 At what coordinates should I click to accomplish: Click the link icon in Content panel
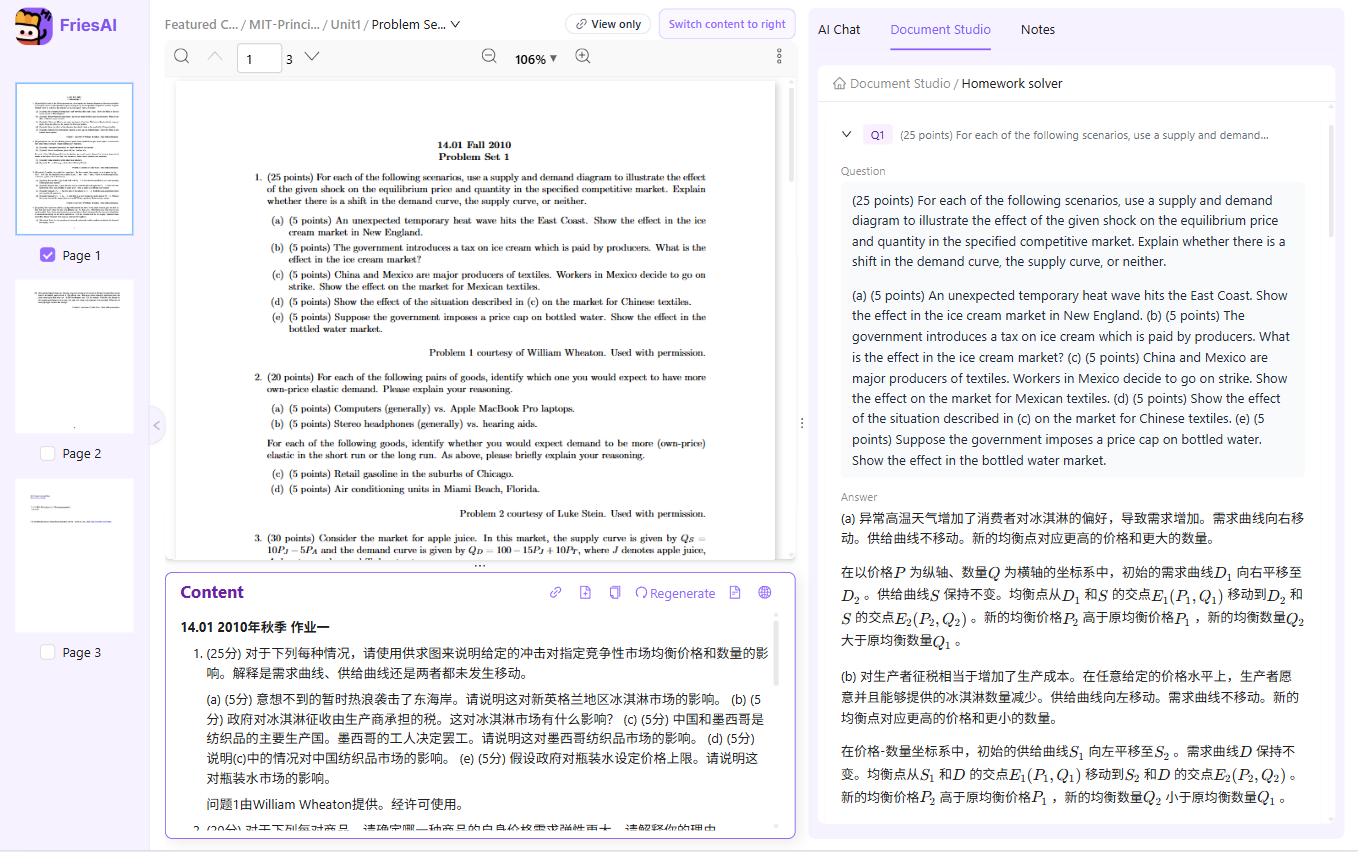point(556,593)
